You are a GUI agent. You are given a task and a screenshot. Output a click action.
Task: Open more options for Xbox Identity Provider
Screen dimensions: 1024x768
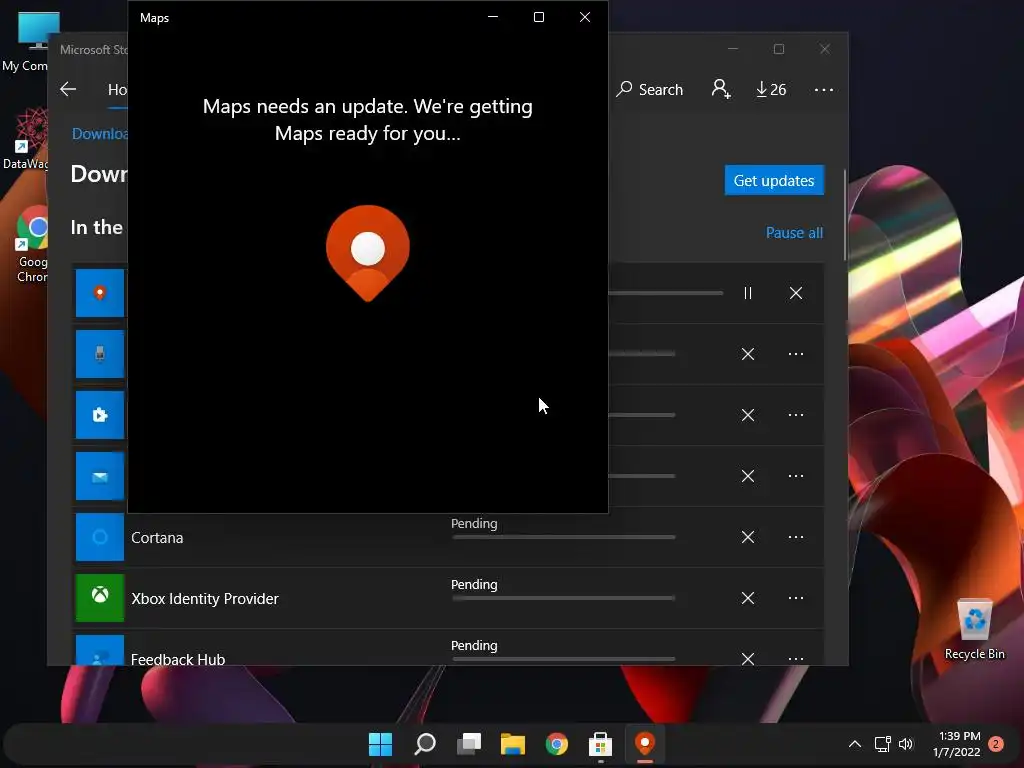pyautogui.click(x=795, y=598)
